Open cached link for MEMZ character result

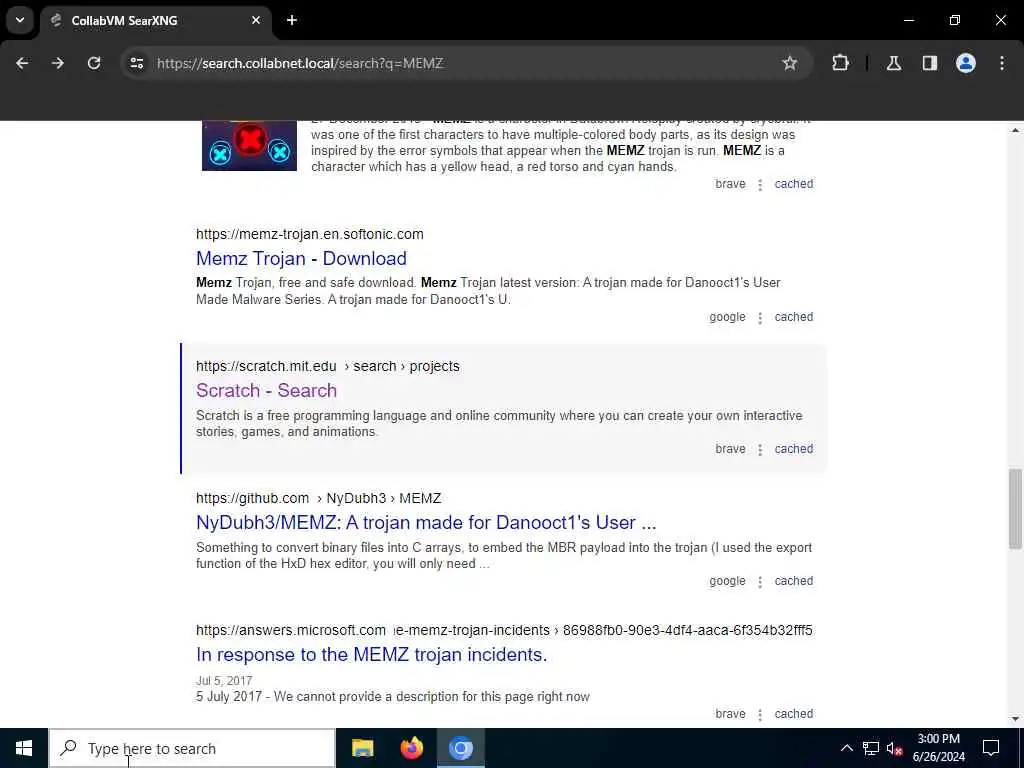click(x=793, y=184)
